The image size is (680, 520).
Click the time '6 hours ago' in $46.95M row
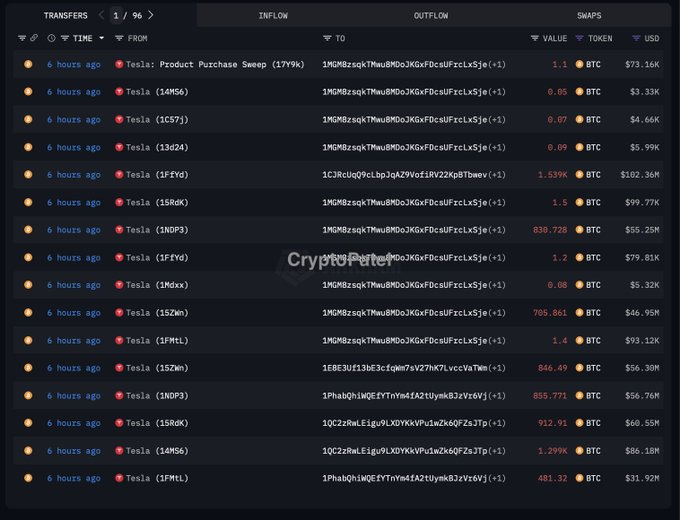pyautogui.click(x=74, y=313)
